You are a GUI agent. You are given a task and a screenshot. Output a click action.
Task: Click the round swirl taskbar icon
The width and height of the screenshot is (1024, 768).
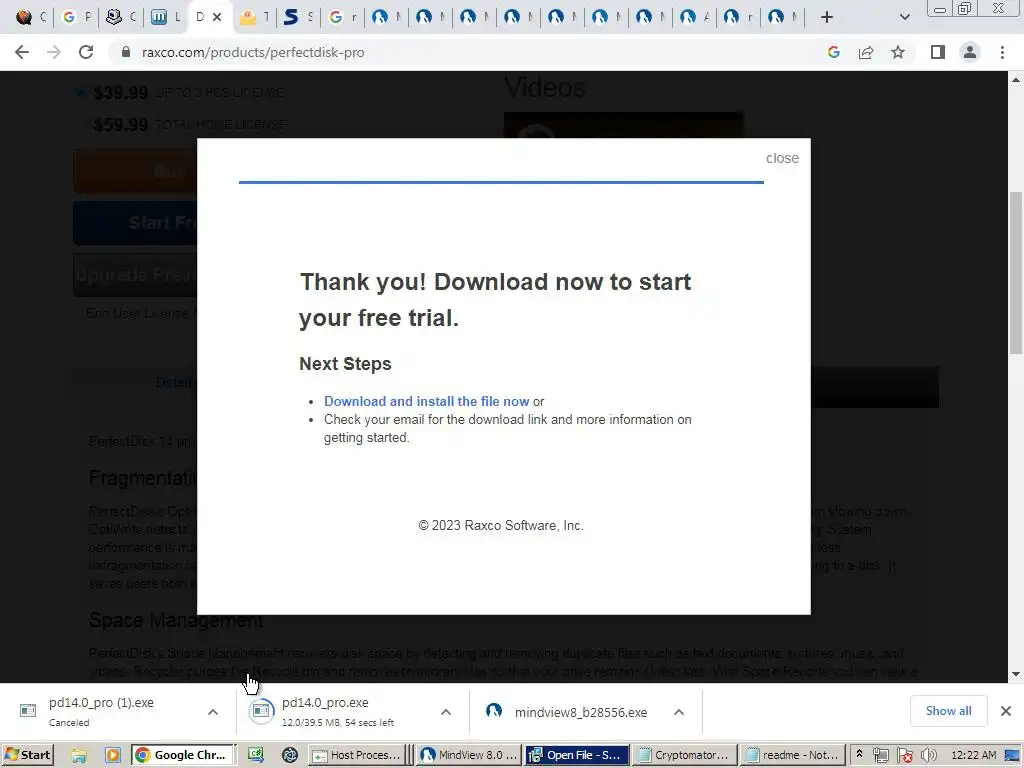[x=290, y=755]
